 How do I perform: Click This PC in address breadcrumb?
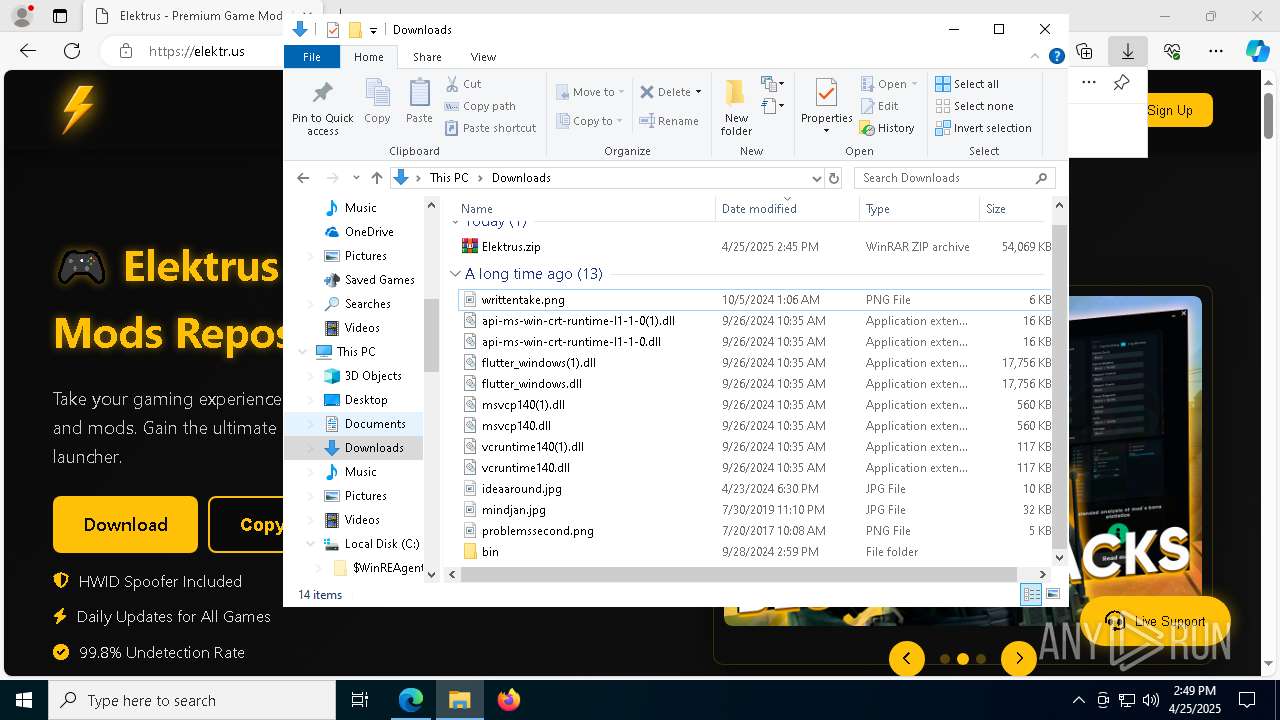click(448, 178)
